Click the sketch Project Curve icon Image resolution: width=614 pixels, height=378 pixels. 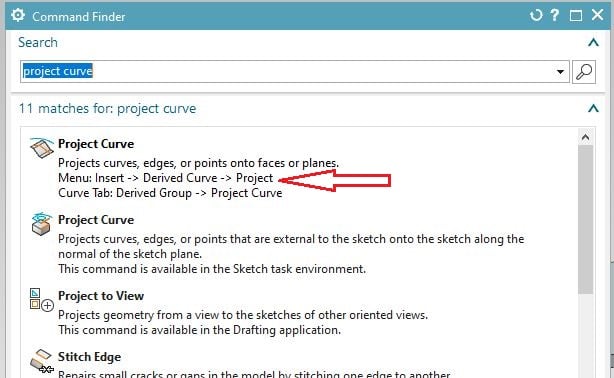pos(42,224)
